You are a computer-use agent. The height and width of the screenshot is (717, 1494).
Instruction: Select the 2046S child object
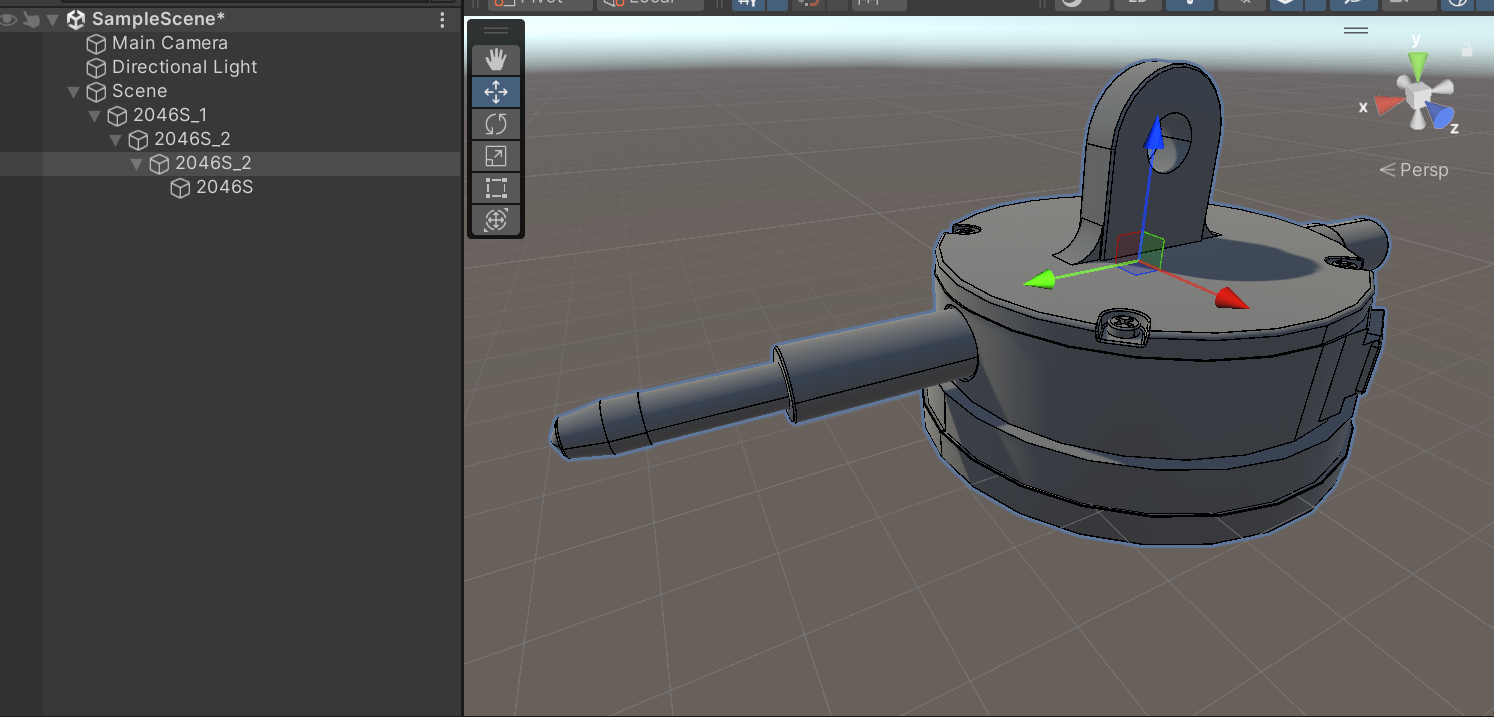[224, 187]
